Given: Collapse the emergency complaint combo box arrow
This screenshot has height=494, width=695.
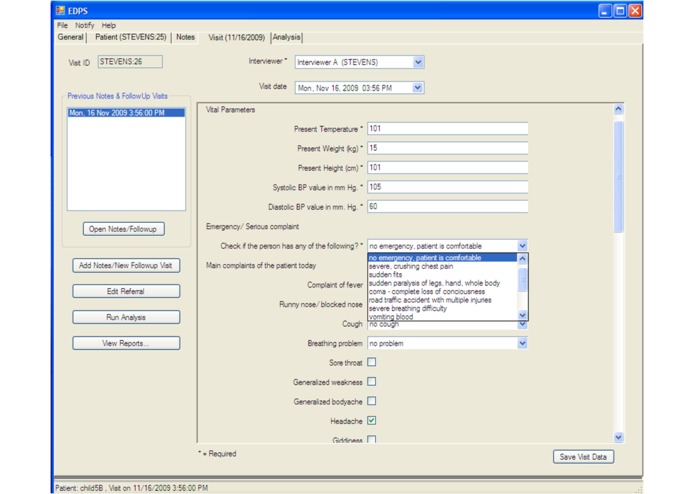Looking at the screenshot, I should point(522,246).
